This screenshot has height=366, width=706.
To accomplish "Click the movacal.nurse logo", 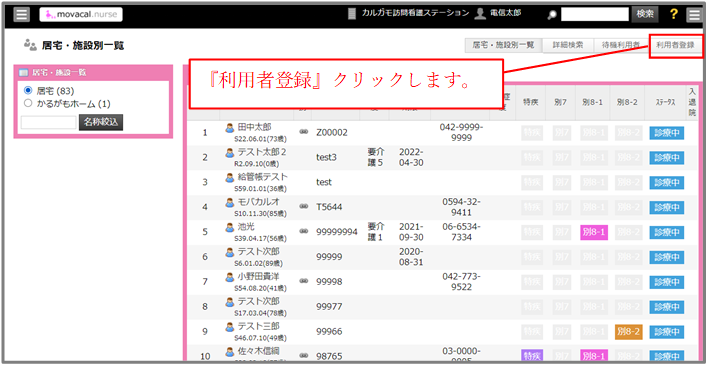I will [x=81, y=14].
